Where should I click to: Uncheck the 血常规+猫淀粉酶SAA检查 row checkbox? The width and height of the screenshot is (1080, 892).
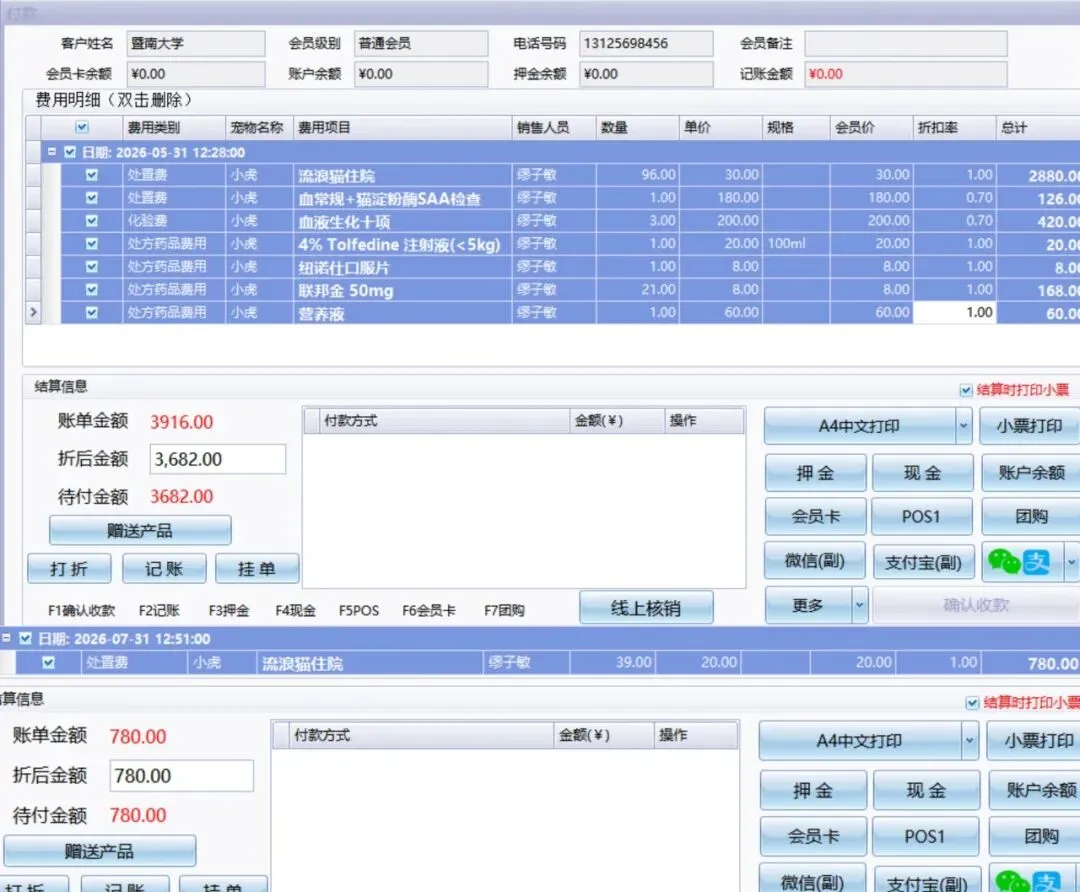(92, 198)
